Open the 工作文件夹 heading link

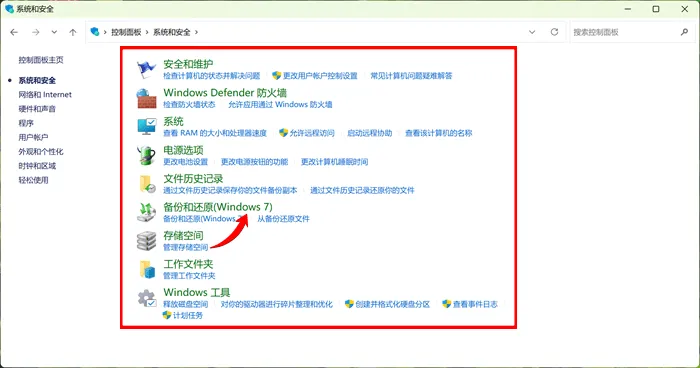coord(188,264)
